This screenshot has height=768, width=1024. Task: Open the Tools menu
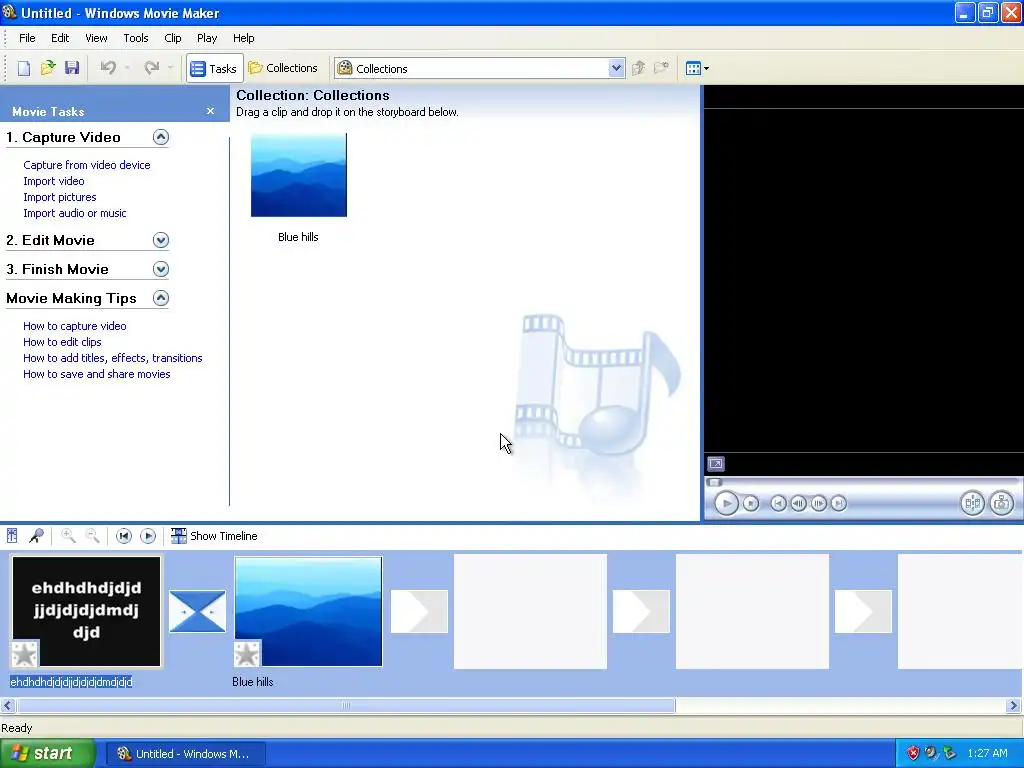(x=136, y=38)
